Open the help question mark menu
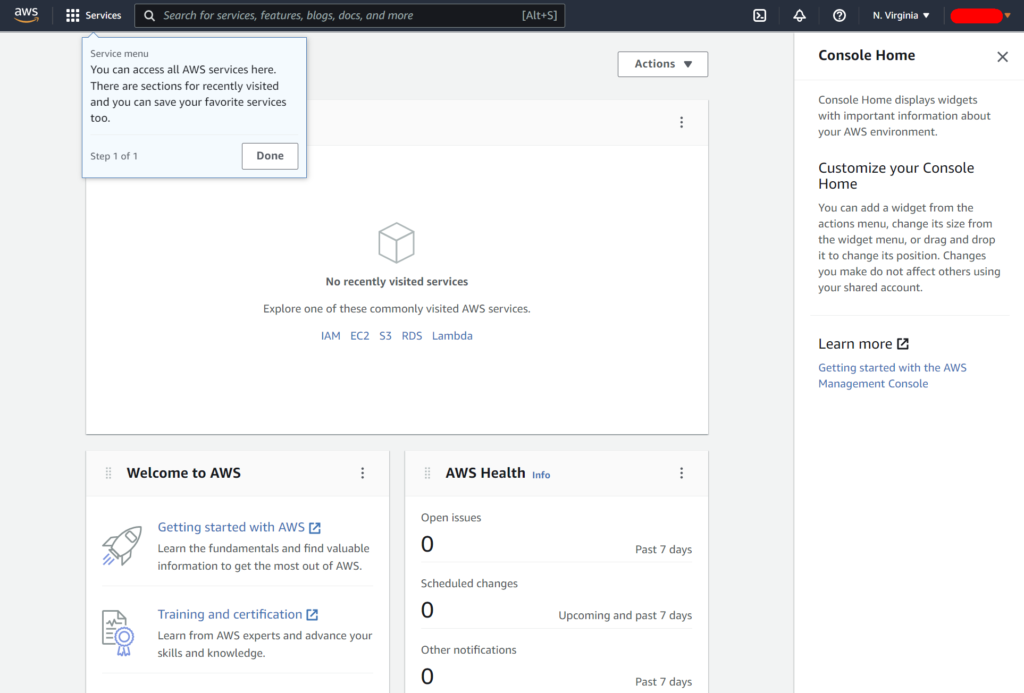 [839, 15]
